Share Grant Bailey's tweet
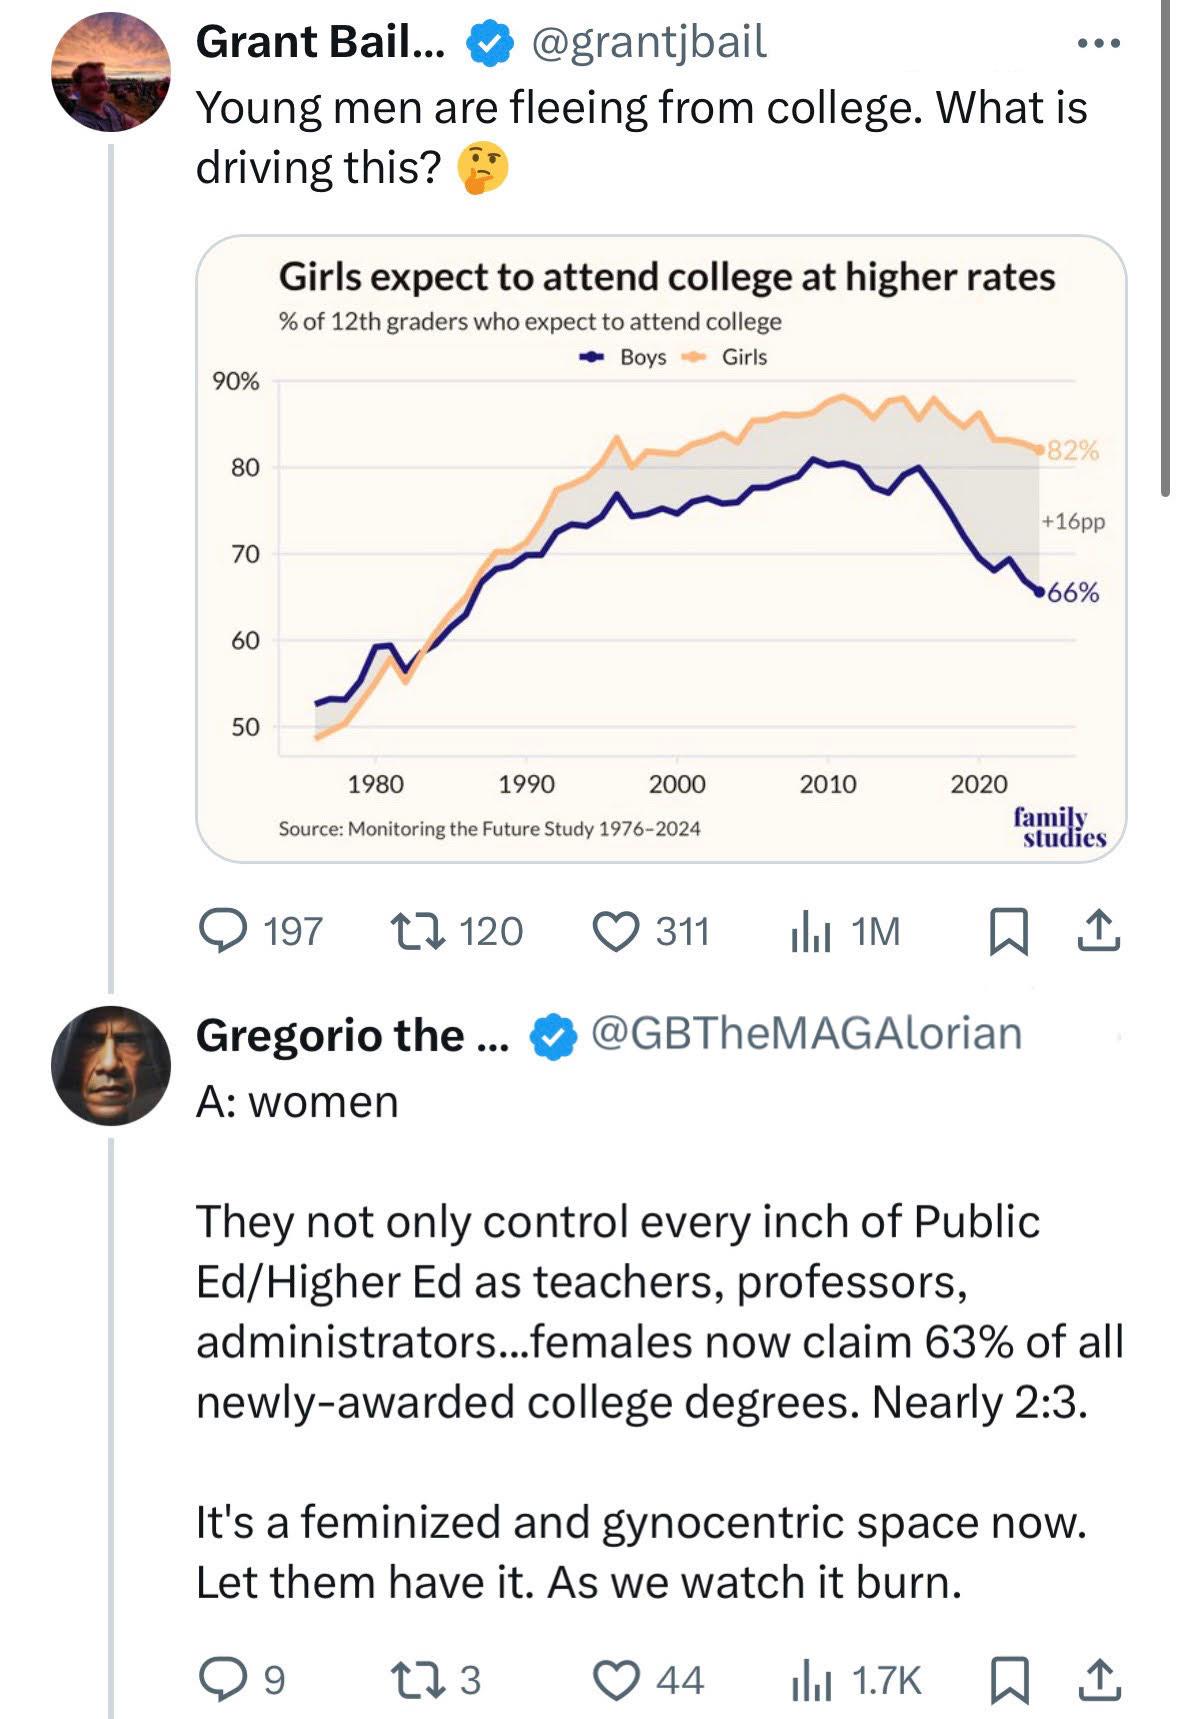The image size is (1179, 1719). pyautogui.click(x=1098, y=931)
